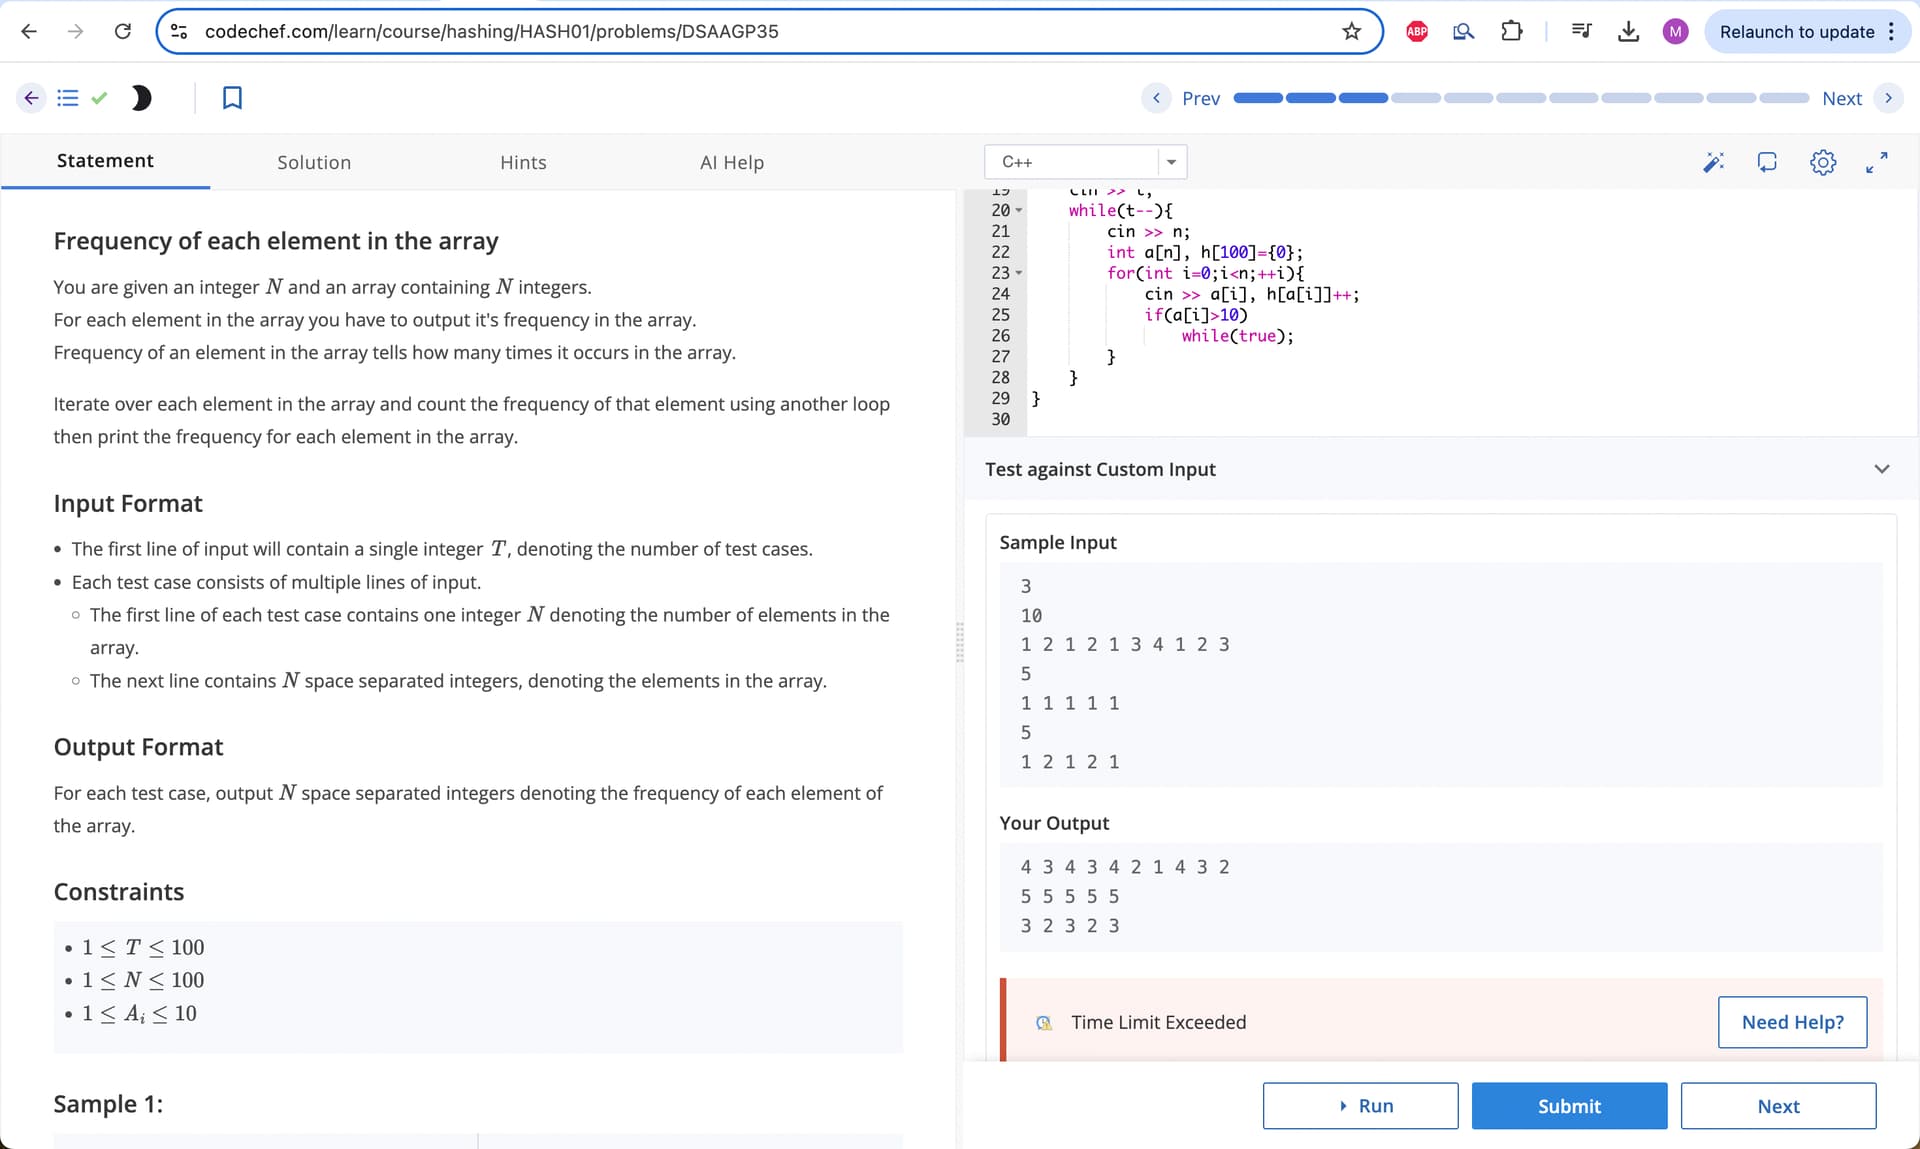Fold the code block at line 20
This screenshot has width=1920, height=1149.
click(1019, 210)
